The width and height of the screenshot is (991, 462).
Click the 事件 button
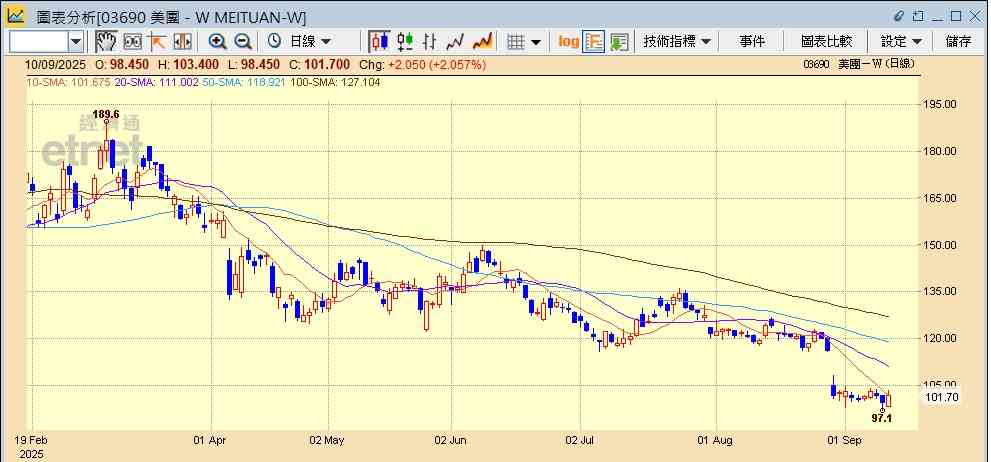(x=751, y=42)
